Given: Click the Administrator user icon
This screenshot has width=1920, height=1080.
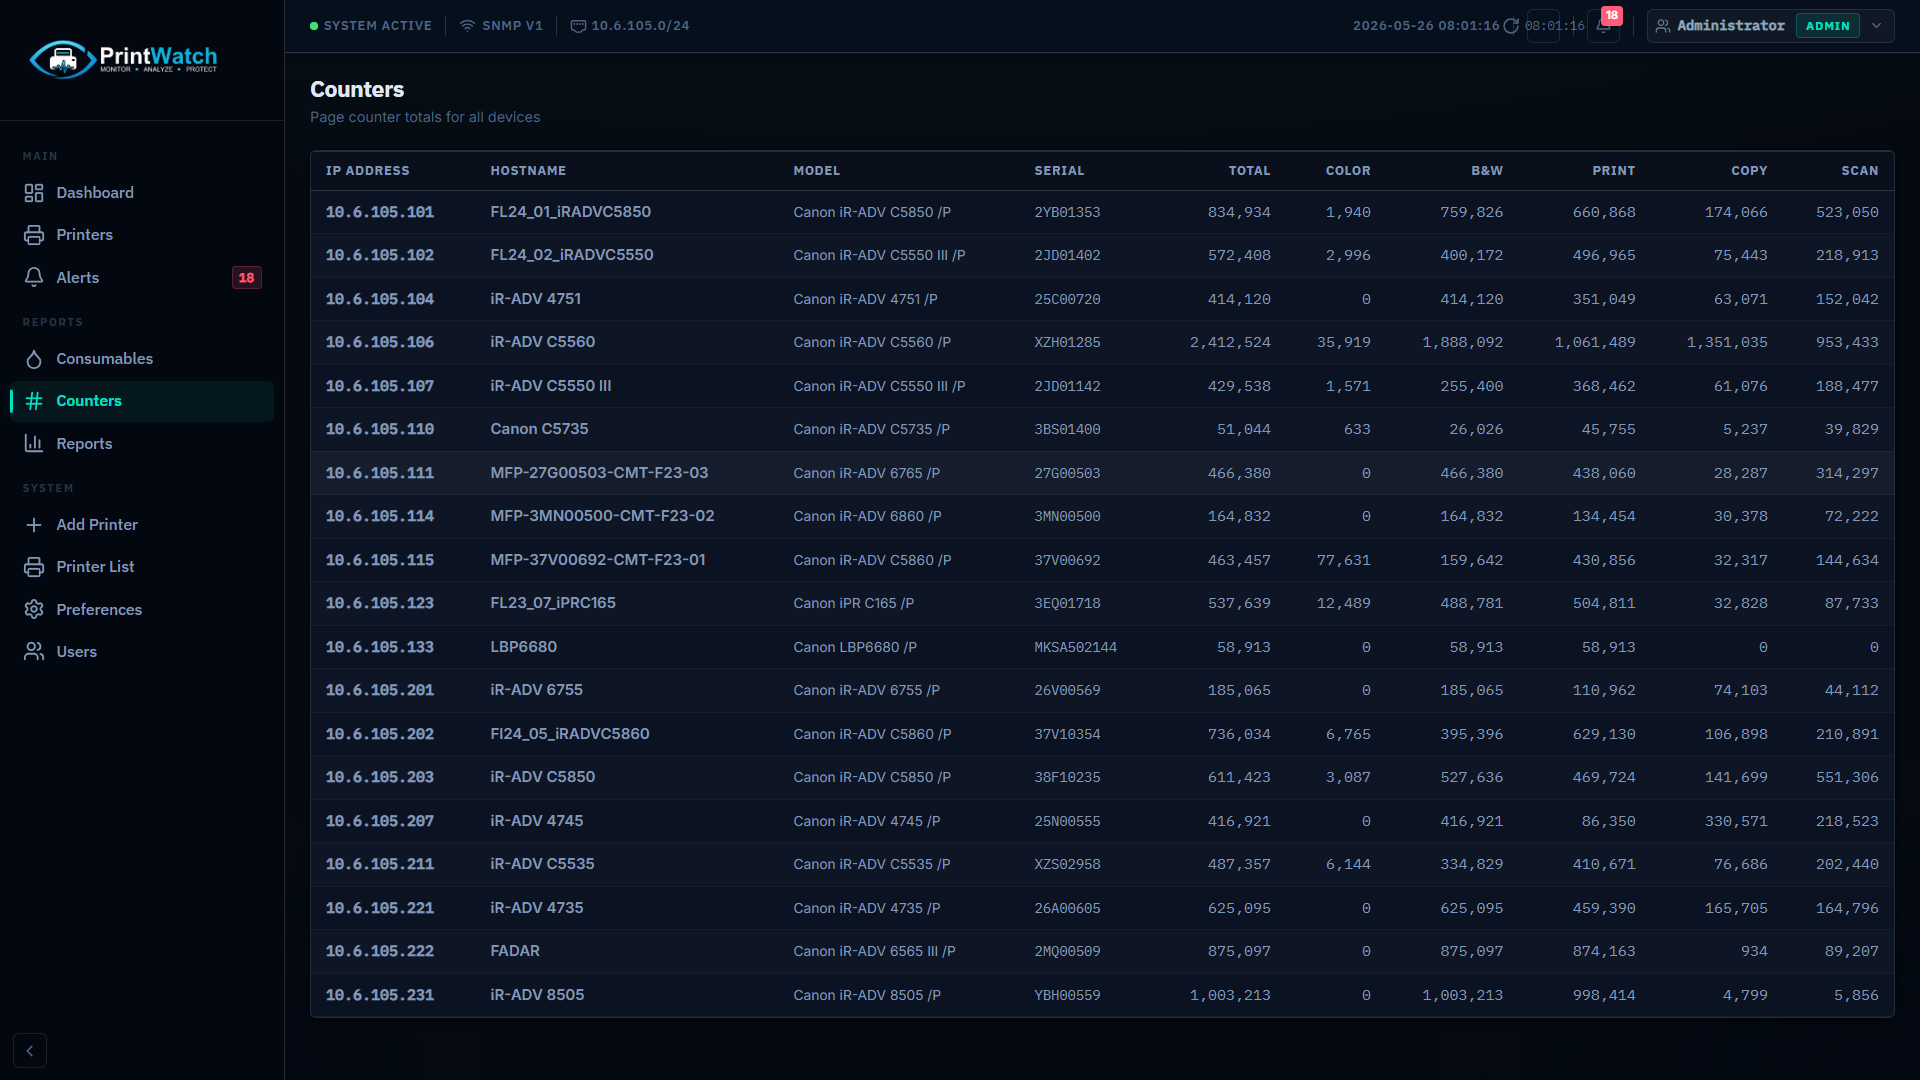Looking at the screenshot, I should pos(1662,26).
